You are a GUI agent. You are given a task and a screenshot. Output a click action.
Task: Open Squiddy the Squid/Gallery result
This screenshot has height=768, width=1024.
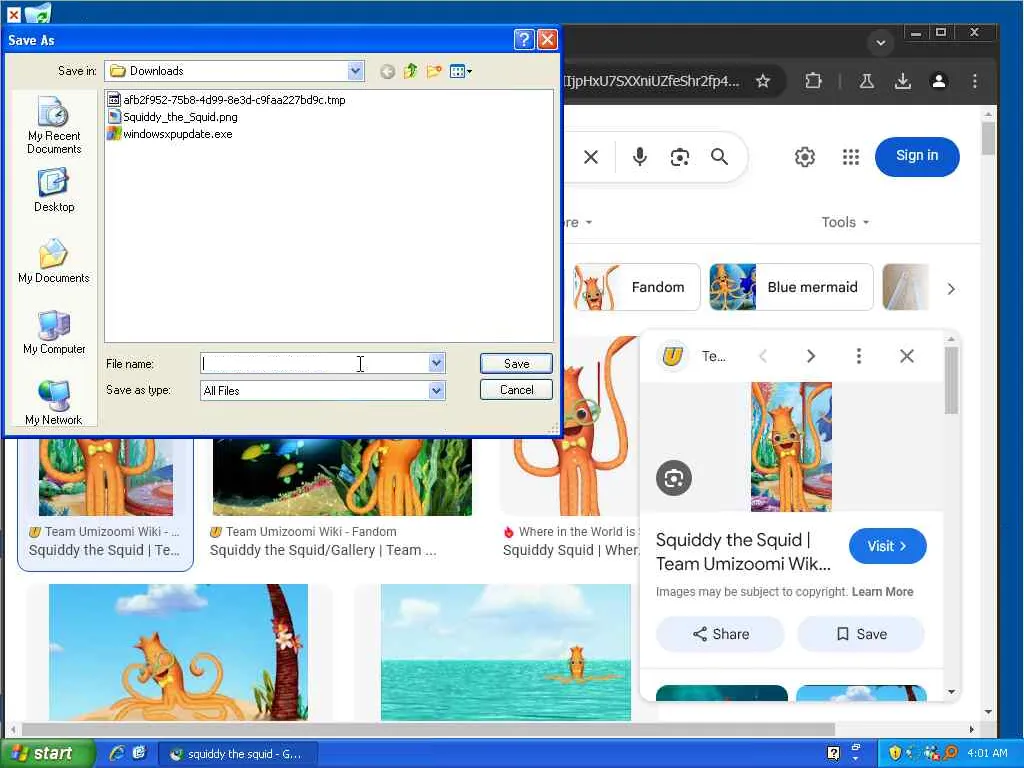coord(323,551)
